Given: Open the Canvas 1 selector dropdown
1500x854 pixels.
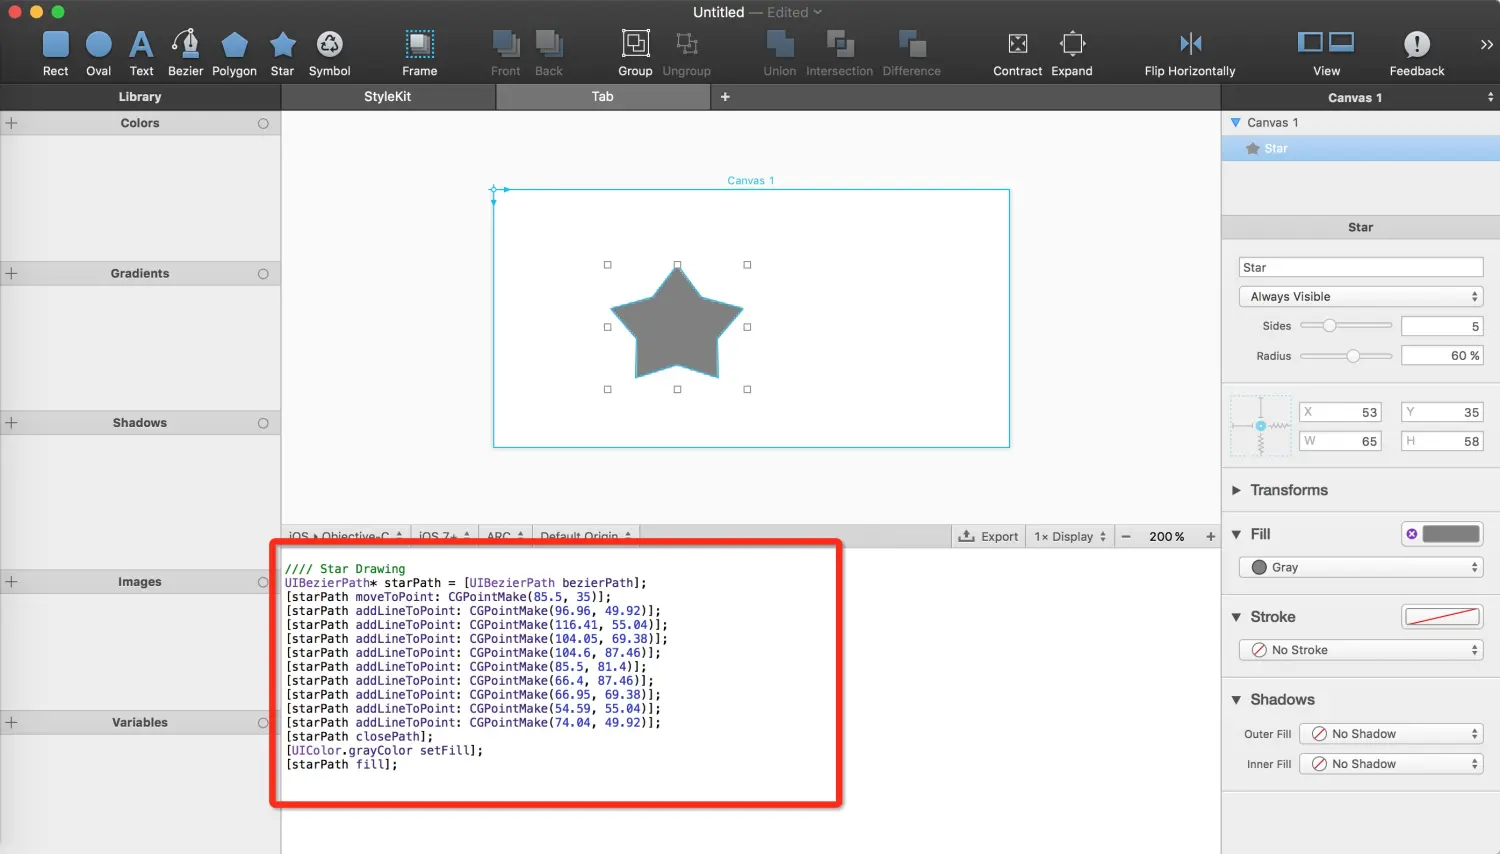Looking at the screenshot, I should tap(1360, 97).
